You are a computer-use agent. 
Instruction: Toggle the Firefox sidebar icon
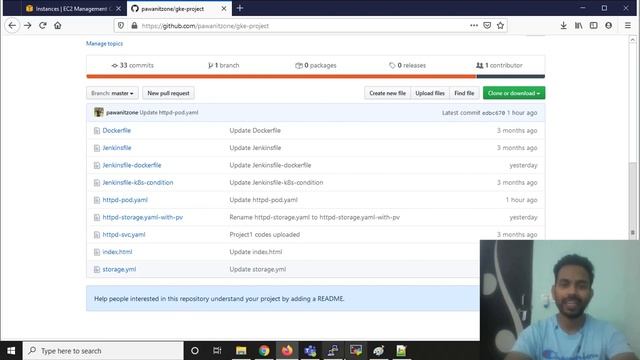593,25
